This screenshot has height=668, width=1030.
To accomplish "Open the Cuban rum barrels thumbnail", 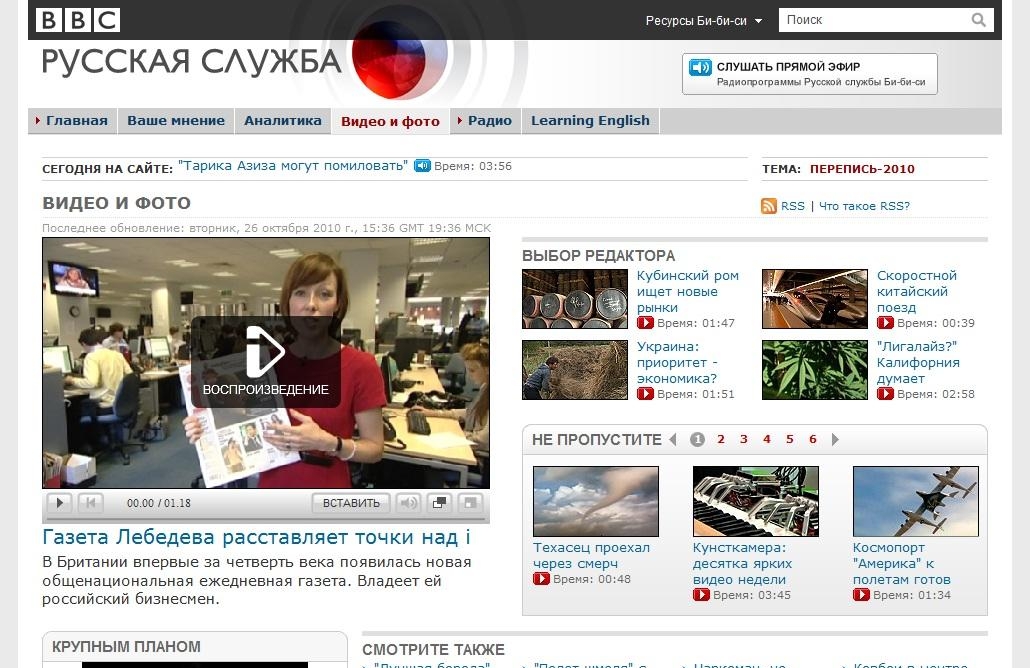I will tap(575, 299).
